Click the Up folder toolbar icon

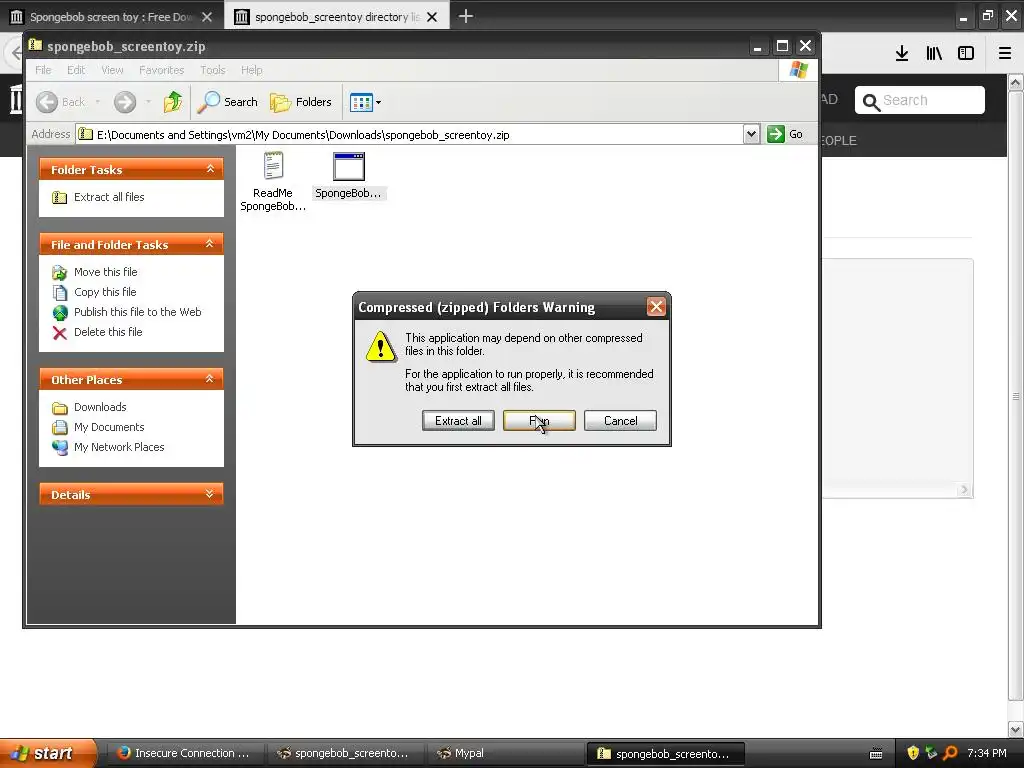click(172, 102)
